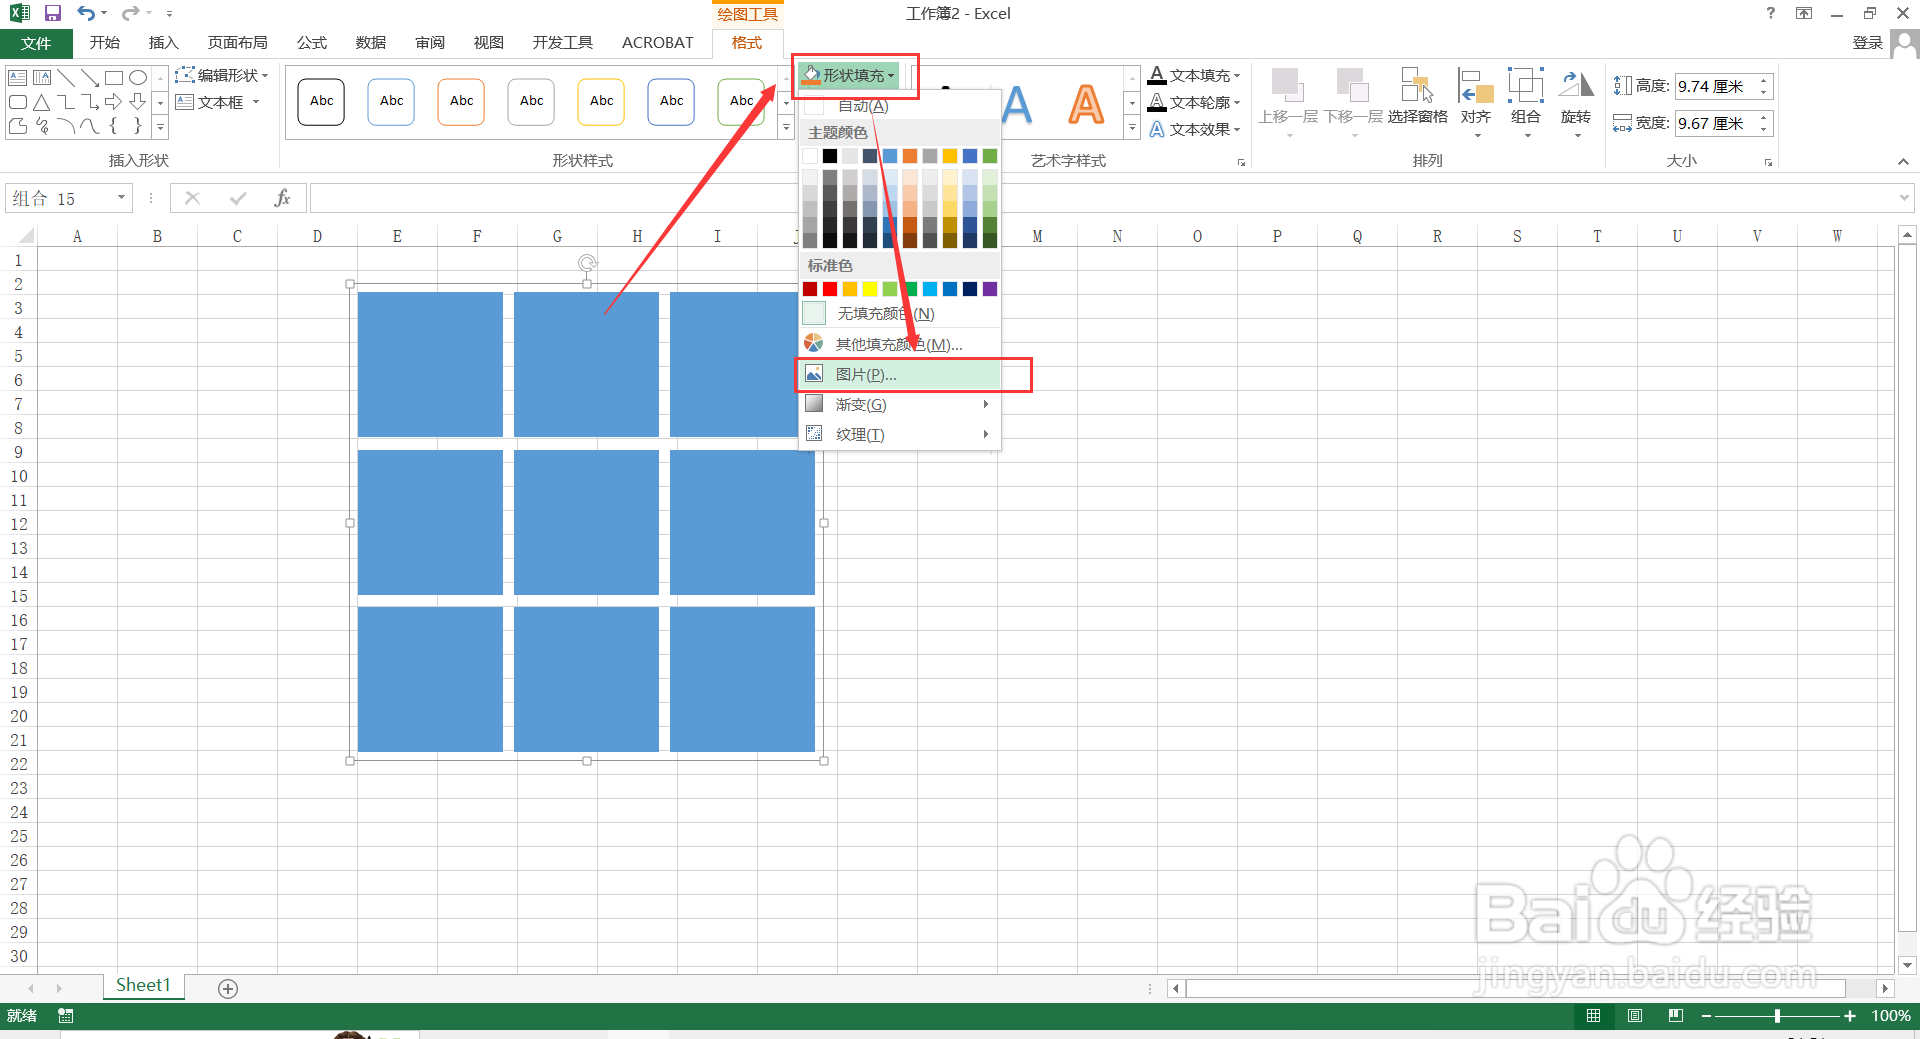Viewport: 1920px width, 1039px height.
Task: Open the Text Fill dropdown
Action: point(1194,75)
